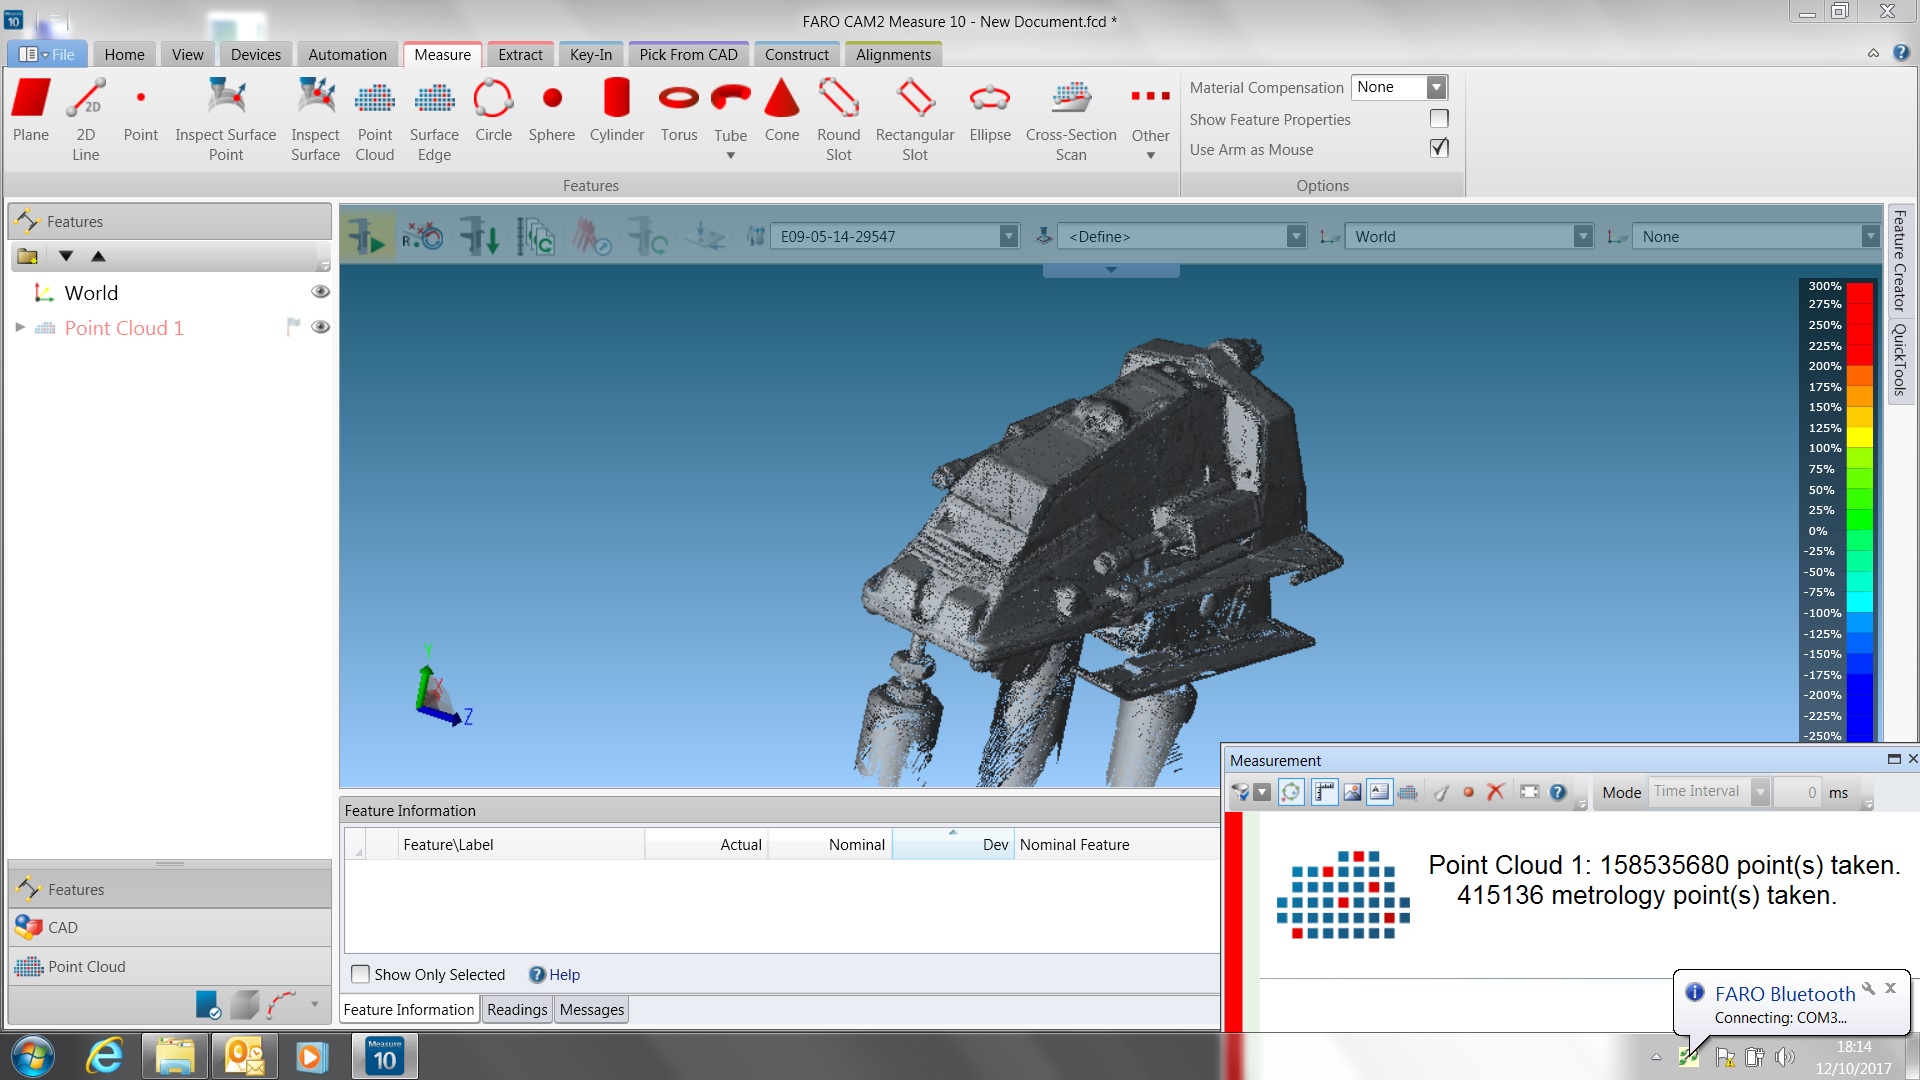Click the ruler icon in Measurement toolbar

pyautogui.click(x=1324, y=792)
